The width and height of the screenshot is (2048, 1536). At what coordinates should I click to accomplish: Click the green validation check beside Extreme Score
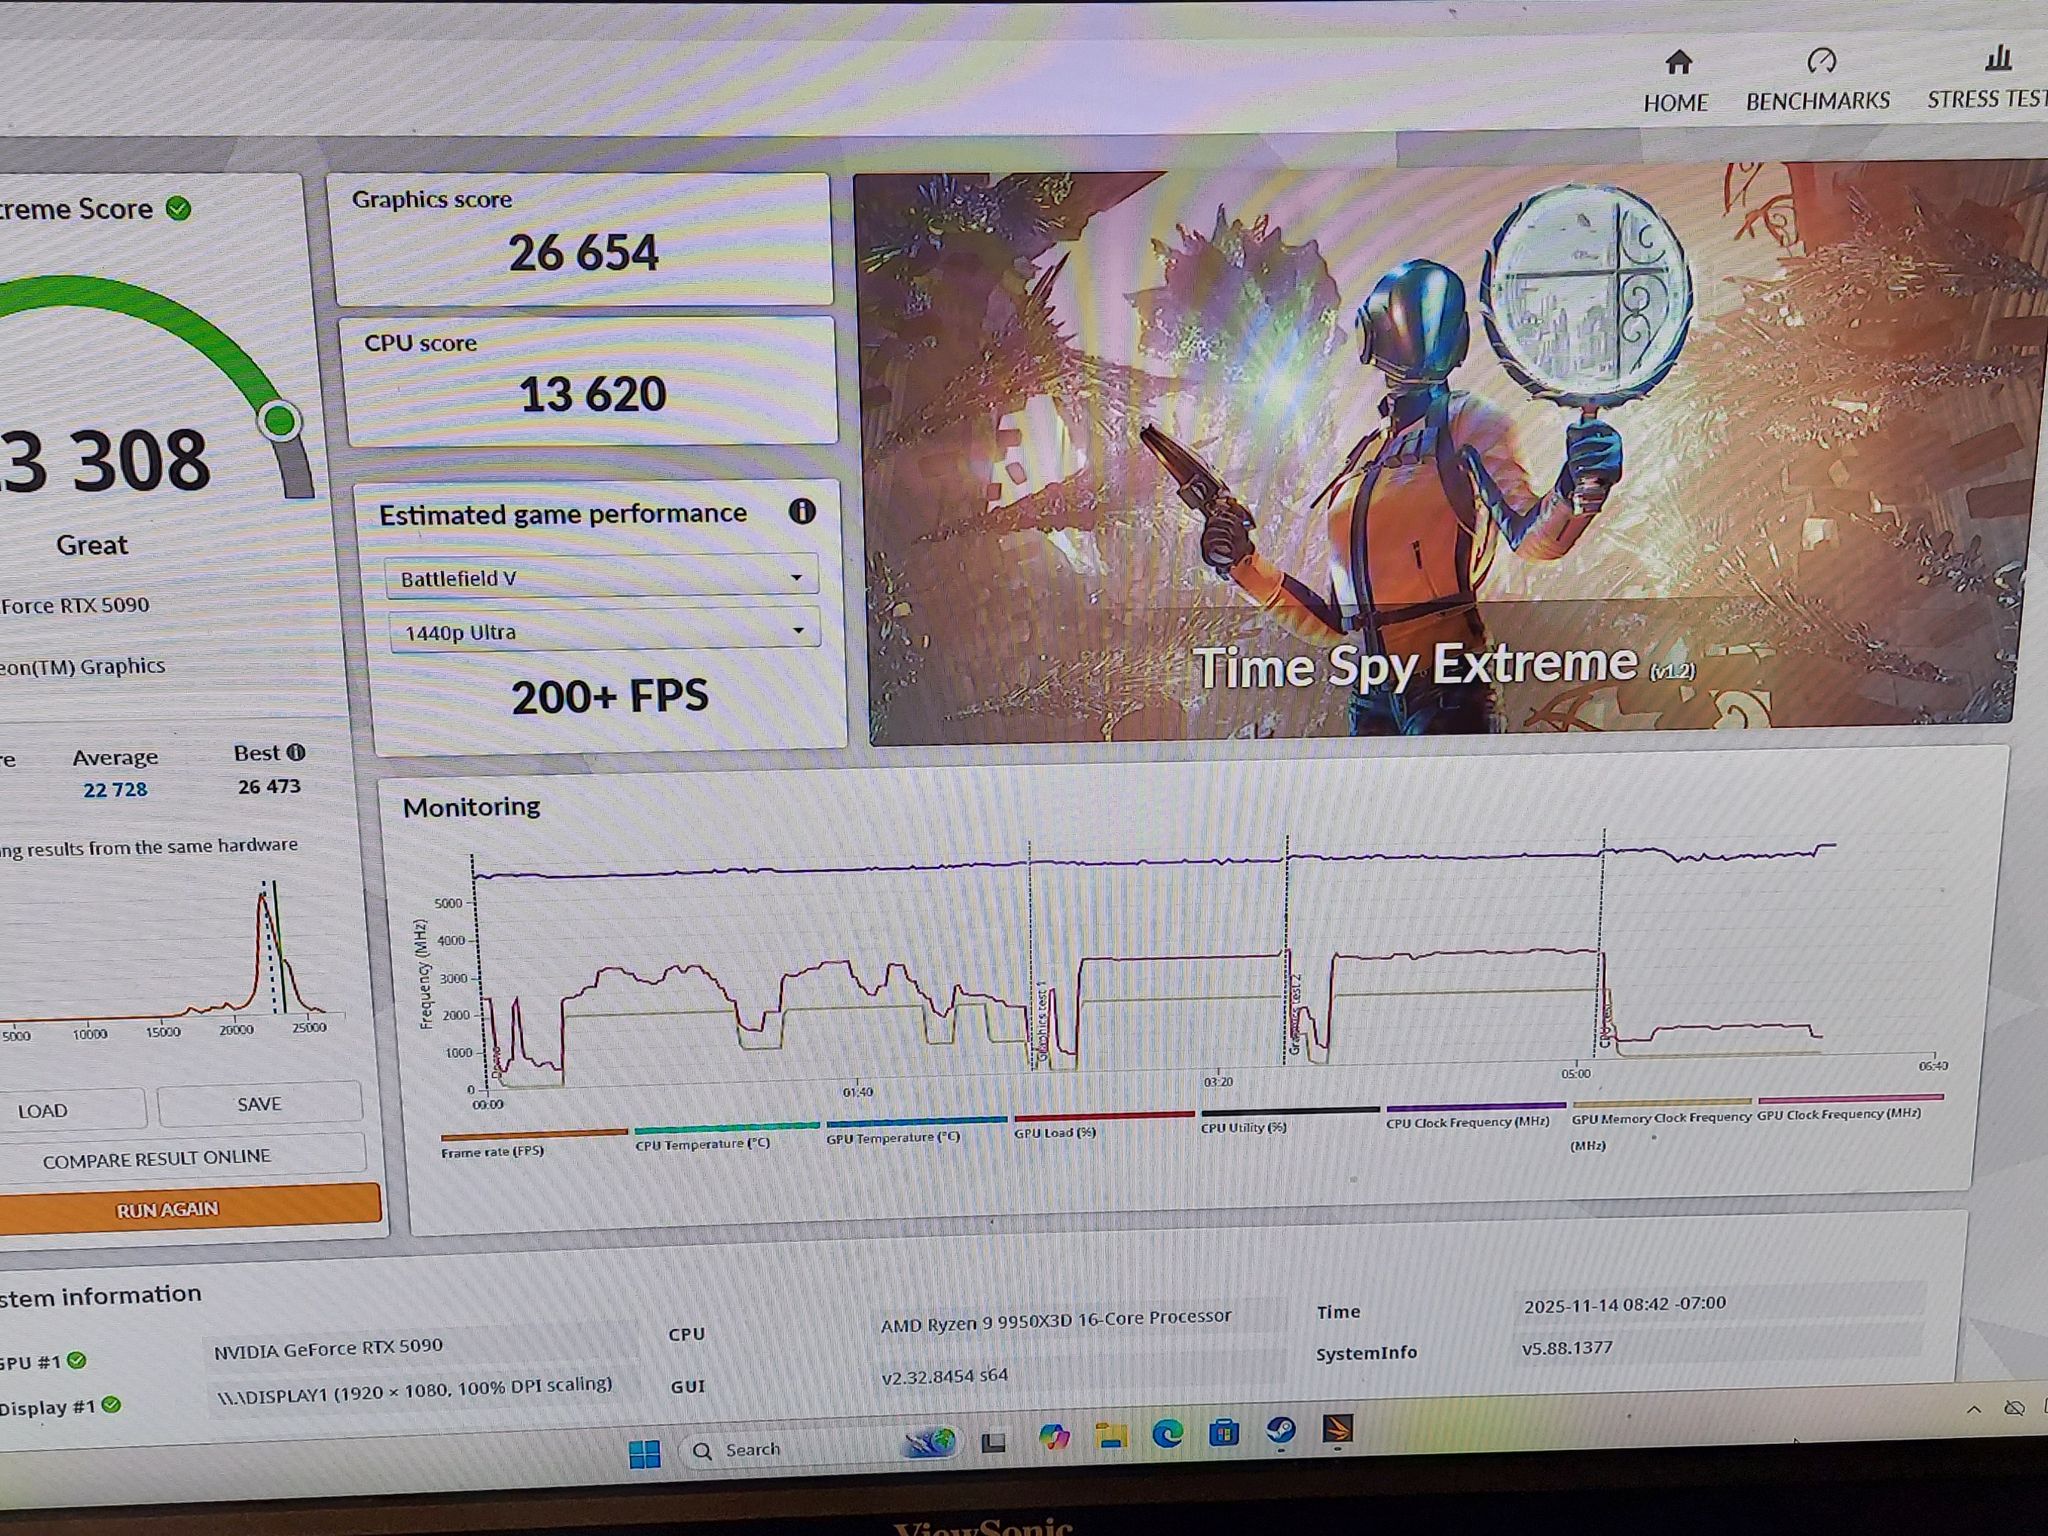(178, 208)
